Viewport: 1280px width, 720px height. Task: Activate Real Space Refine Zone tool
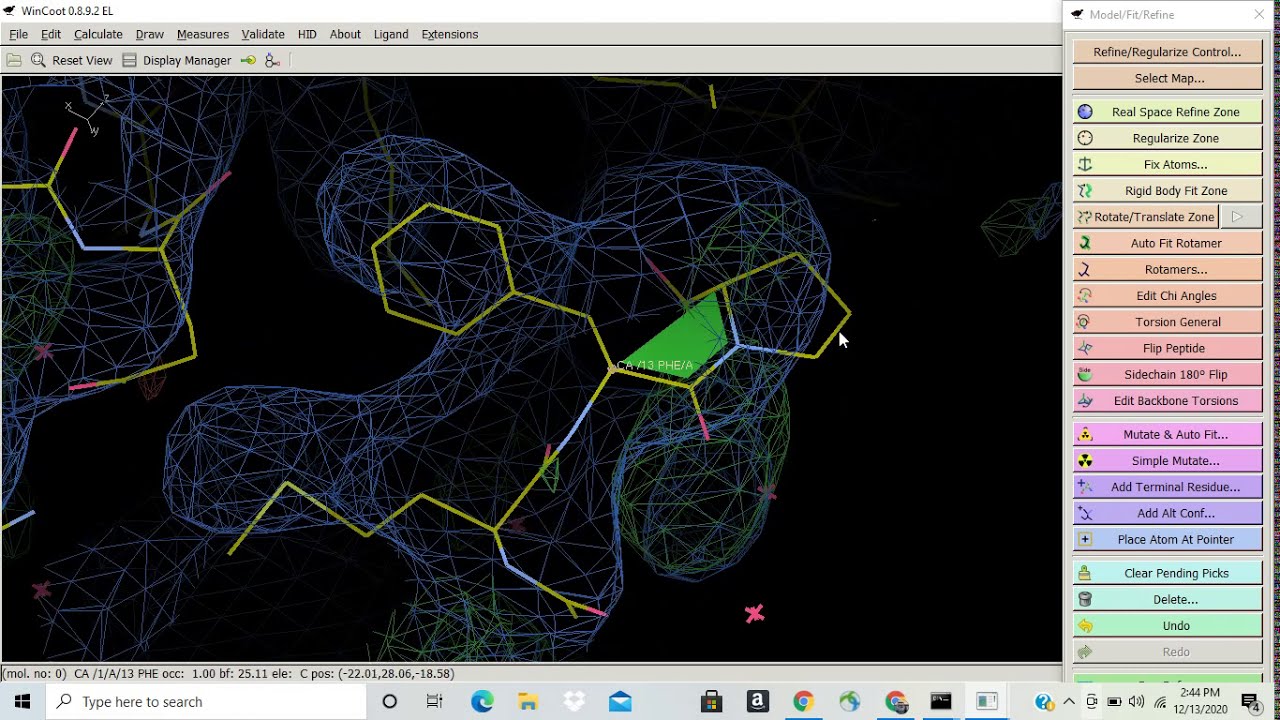click(x=1167, y=112)
